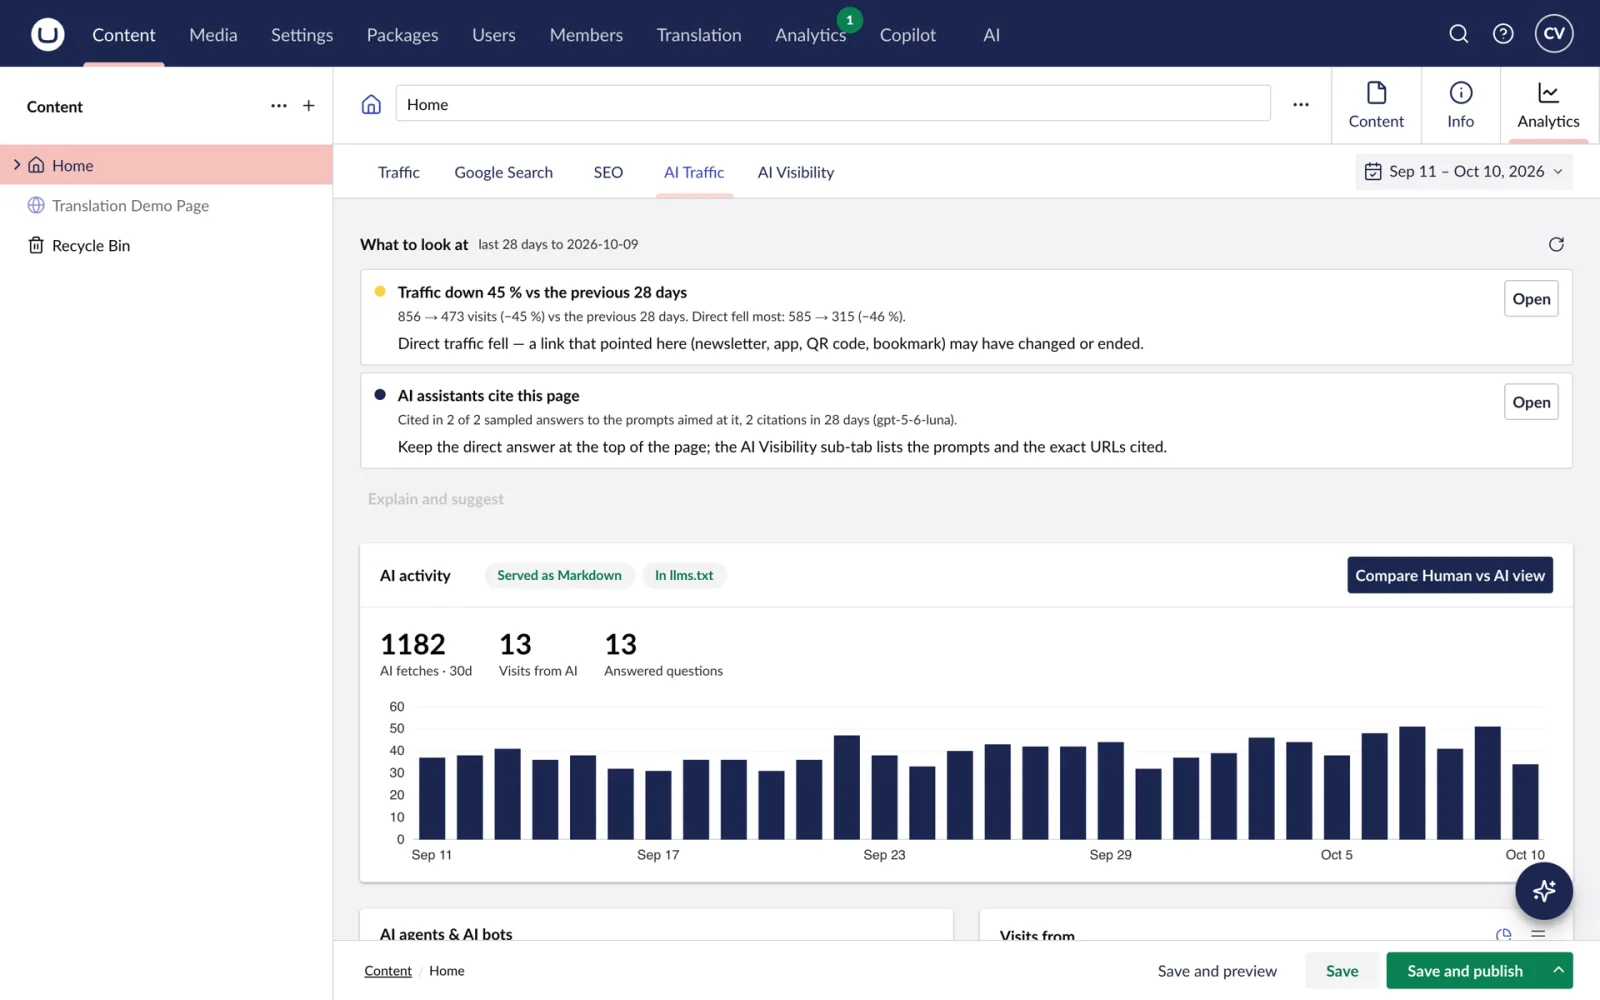Click the 13 Visits from AI value

click(x=515, y=644)
